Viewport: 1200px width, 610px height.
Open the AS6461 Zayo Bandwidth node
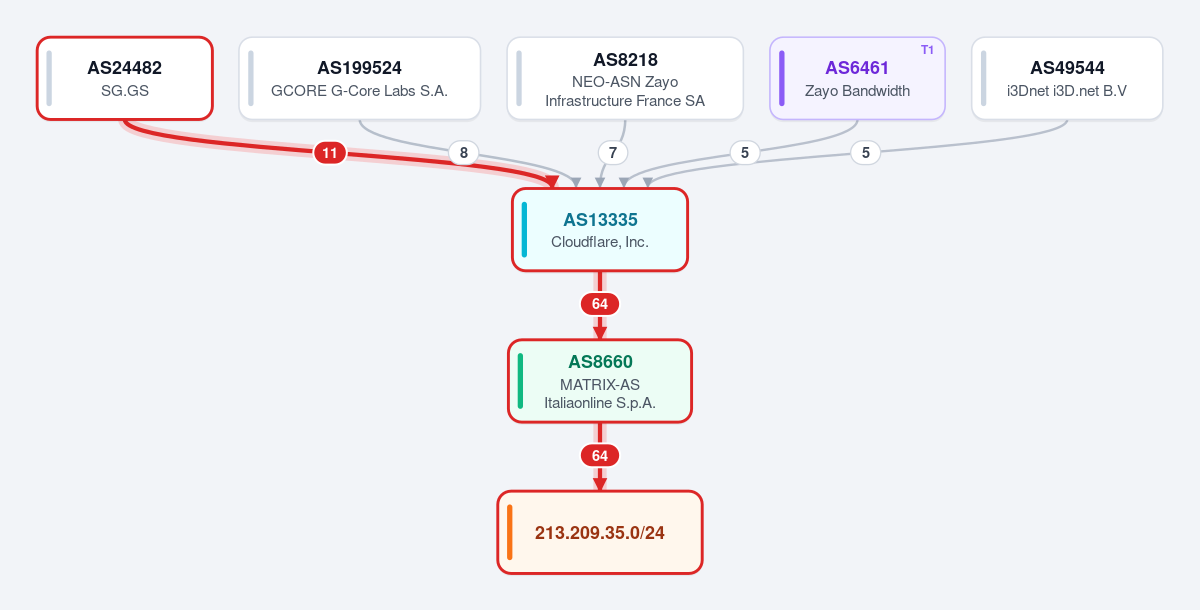pyautogui.click(x=857, y=78)
